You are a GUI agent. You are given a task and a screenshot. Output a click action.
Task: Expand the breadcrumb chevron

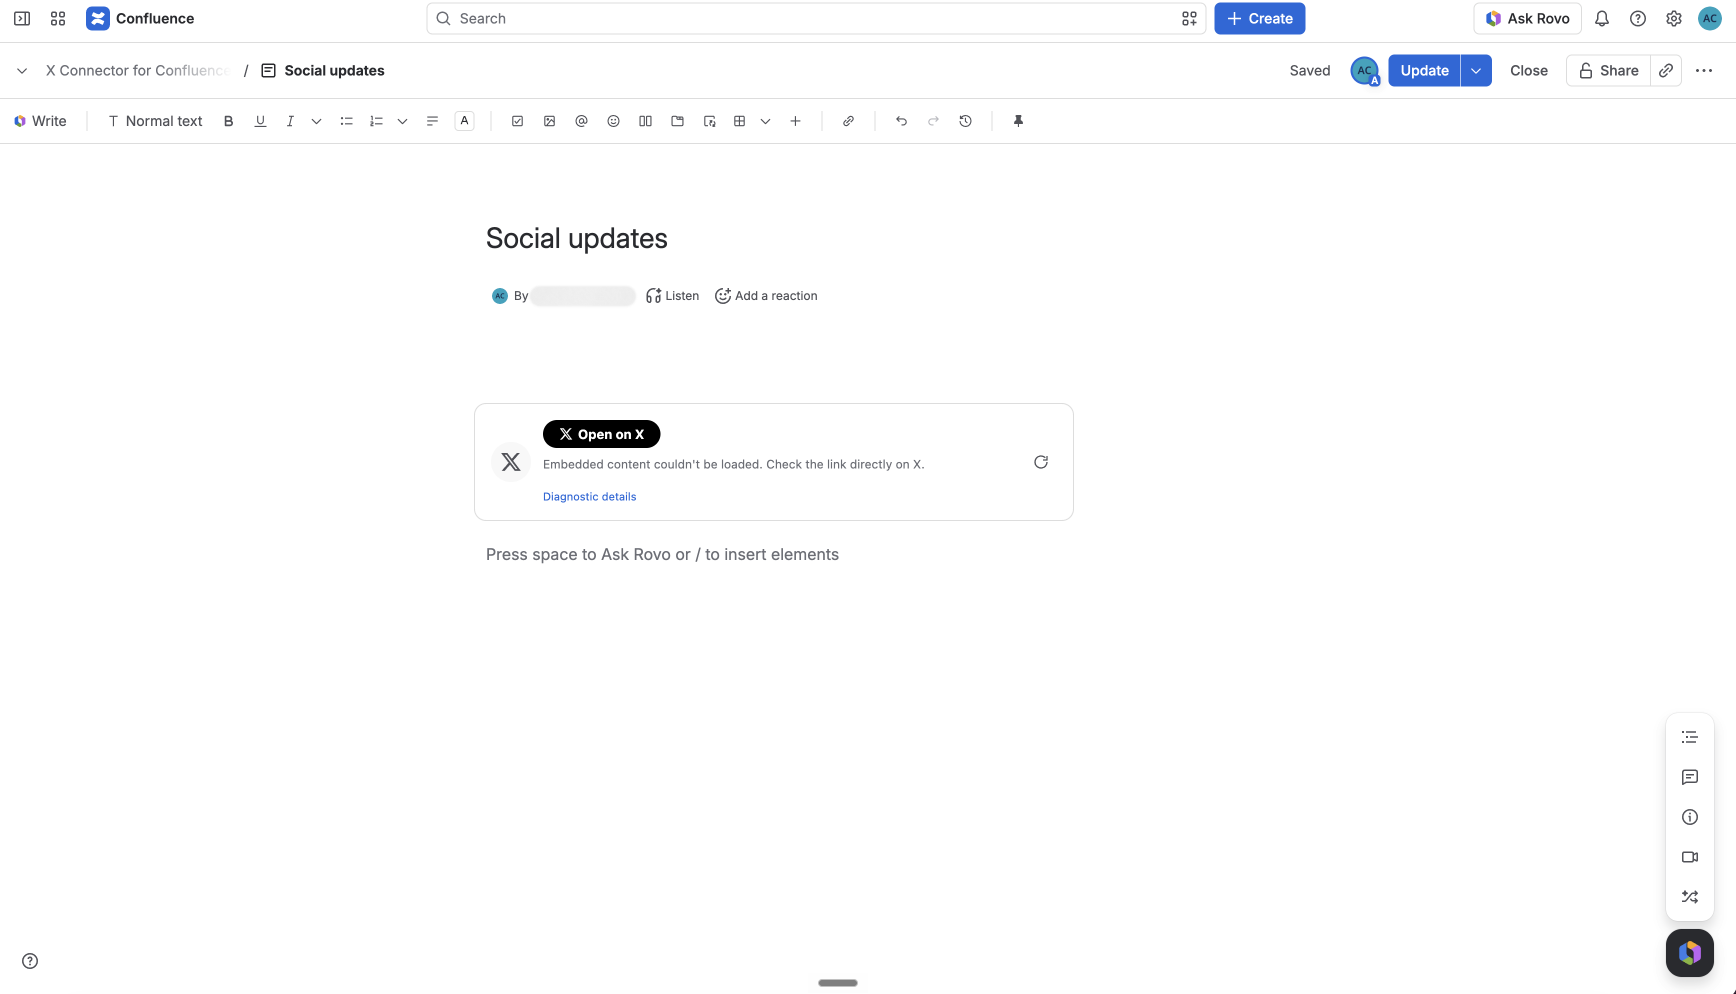[22, 70]
